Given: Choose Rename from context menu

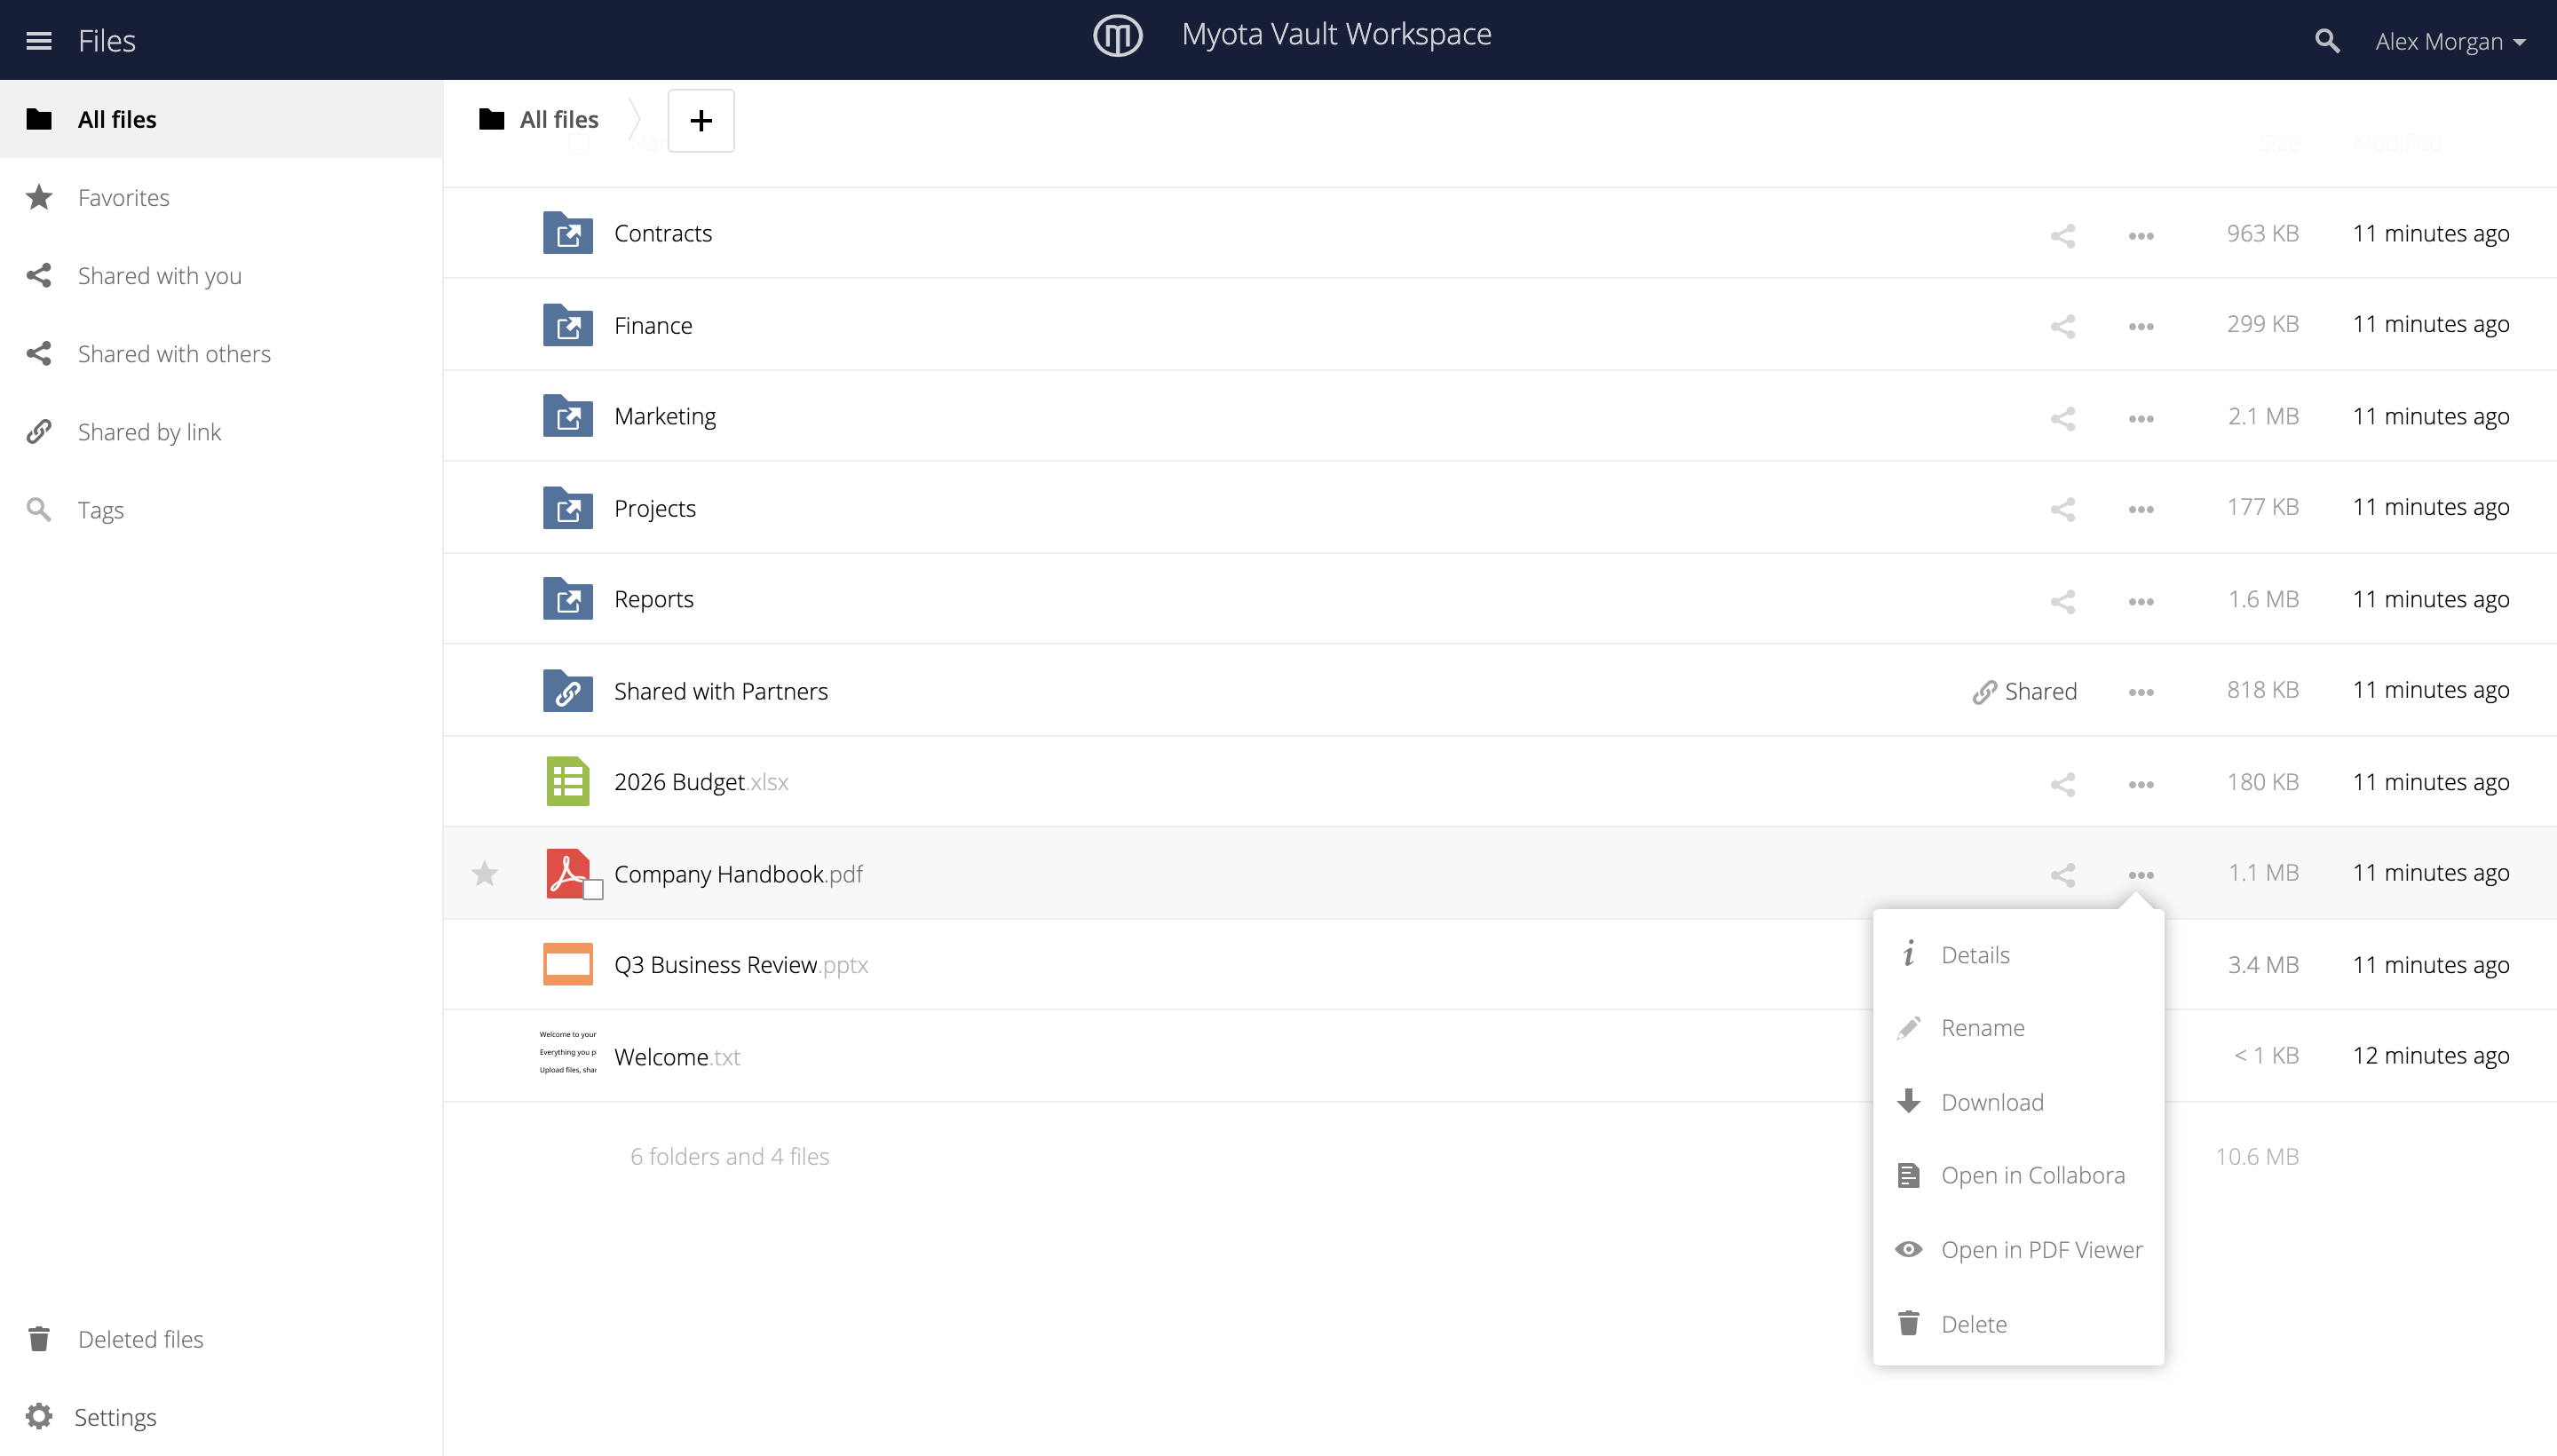Looking at the screenshot, I should point(2018,1028).
